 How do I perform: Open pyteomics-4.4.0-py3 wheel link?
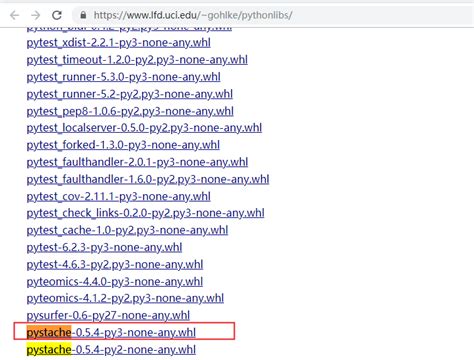[115, 282]
